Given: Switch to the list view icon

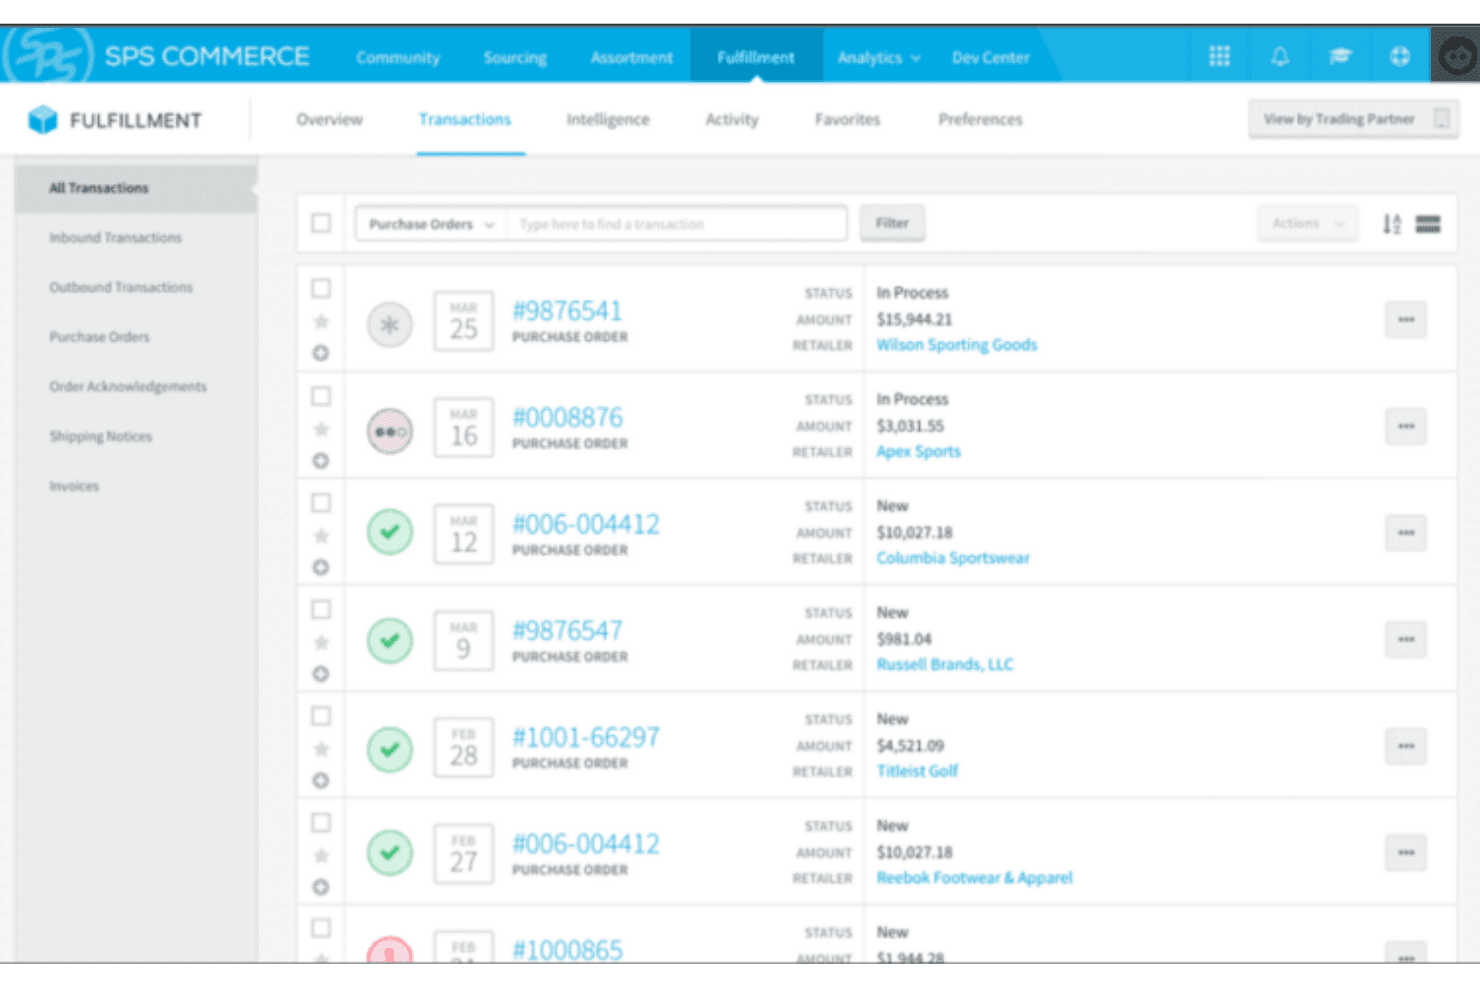Looking at the screenshot, I should (x=1428, y=224).
